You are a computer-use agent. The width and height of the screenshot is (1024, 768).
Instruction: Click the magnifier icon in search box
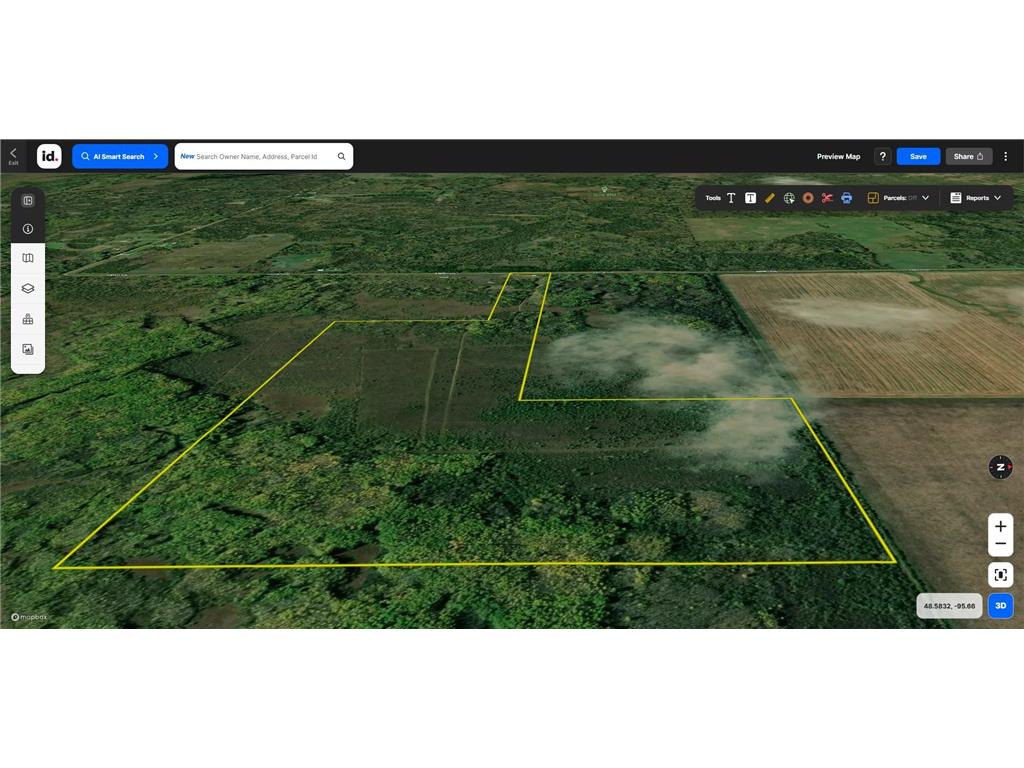click(x=342, y=157)
